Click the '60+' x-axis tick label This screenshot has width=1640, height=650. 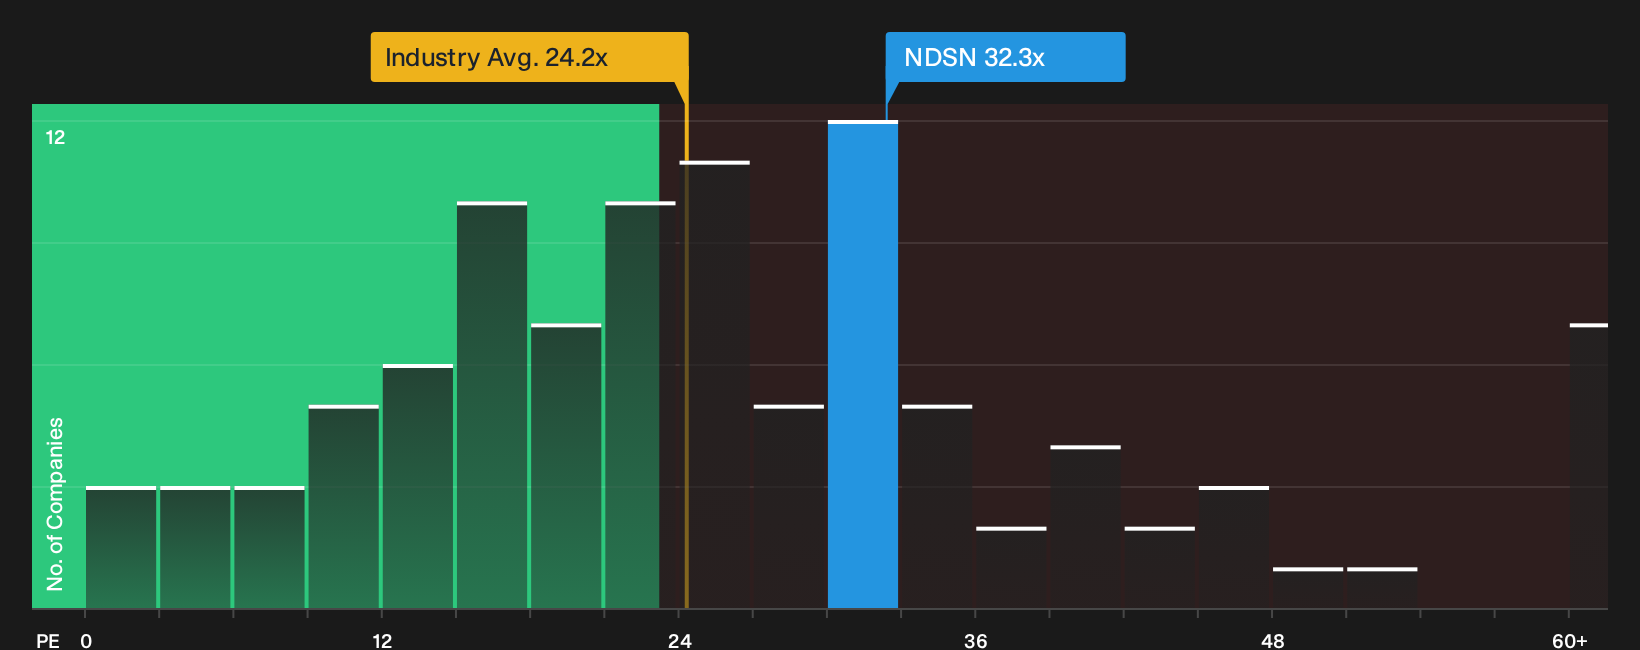1570,640
